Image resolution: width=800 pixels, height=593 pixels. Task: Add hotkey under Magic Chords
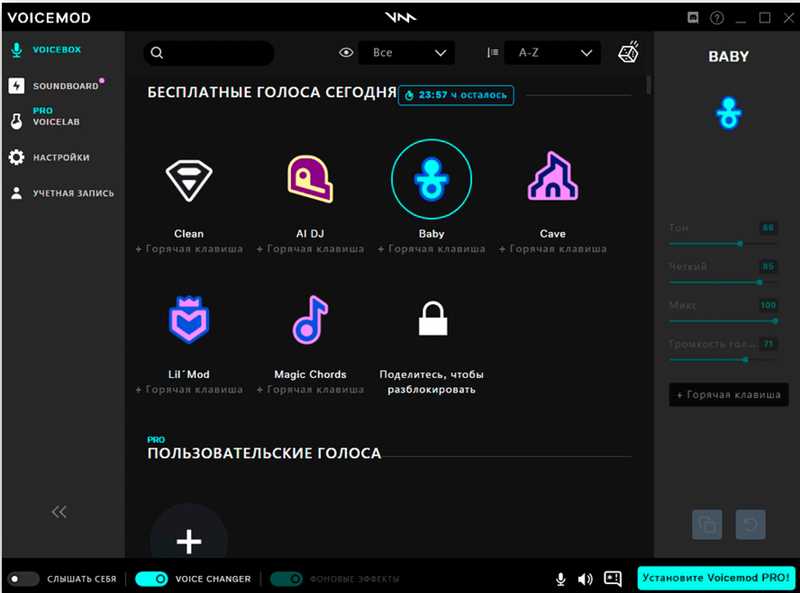310,389
